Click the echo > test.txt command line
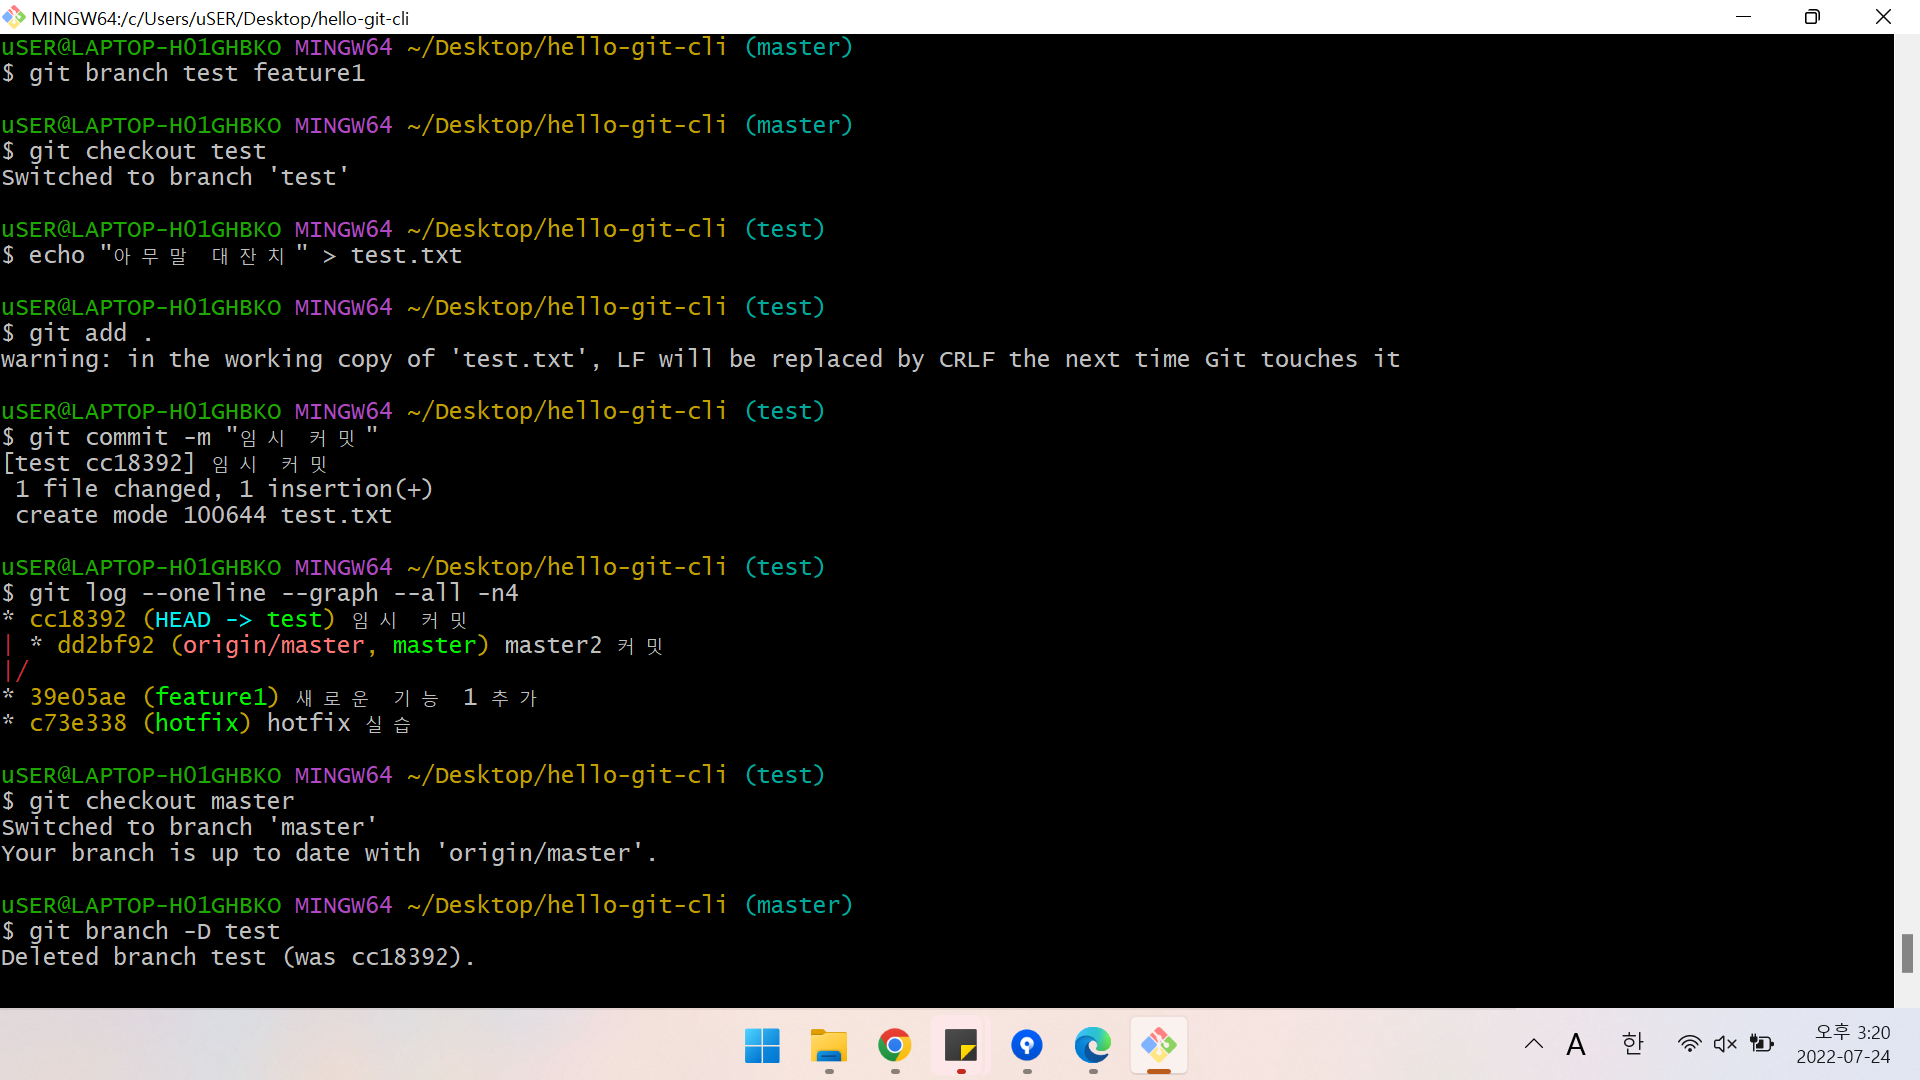This screenshot has height=1080, width=1920. click(x=232, y=255)
